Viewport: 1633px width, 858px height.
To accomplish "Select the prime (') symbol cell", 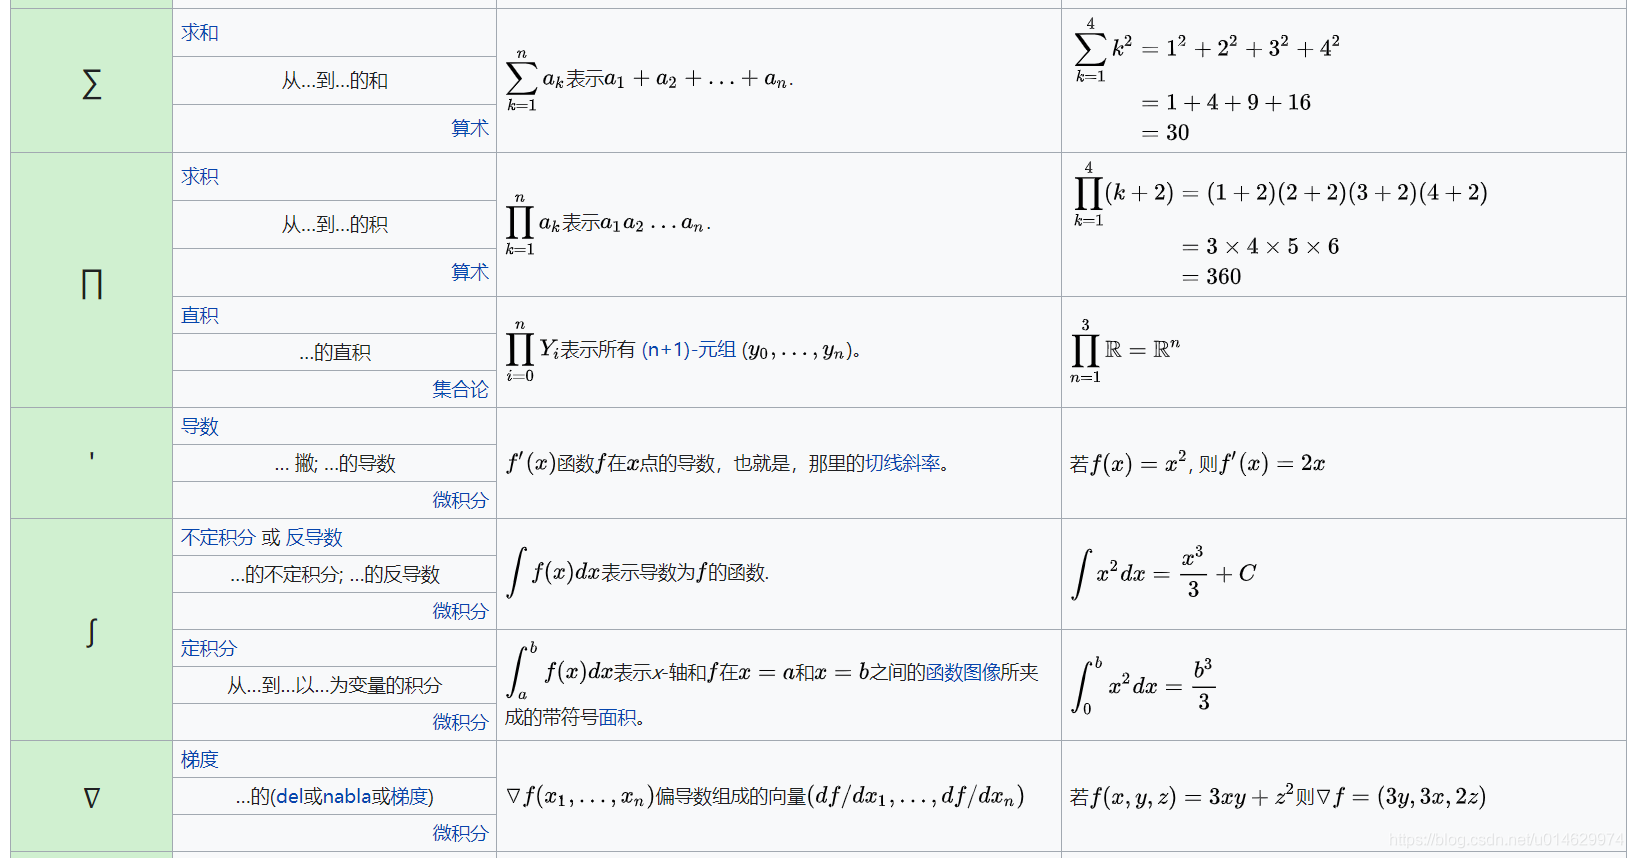I will point(91,463).
